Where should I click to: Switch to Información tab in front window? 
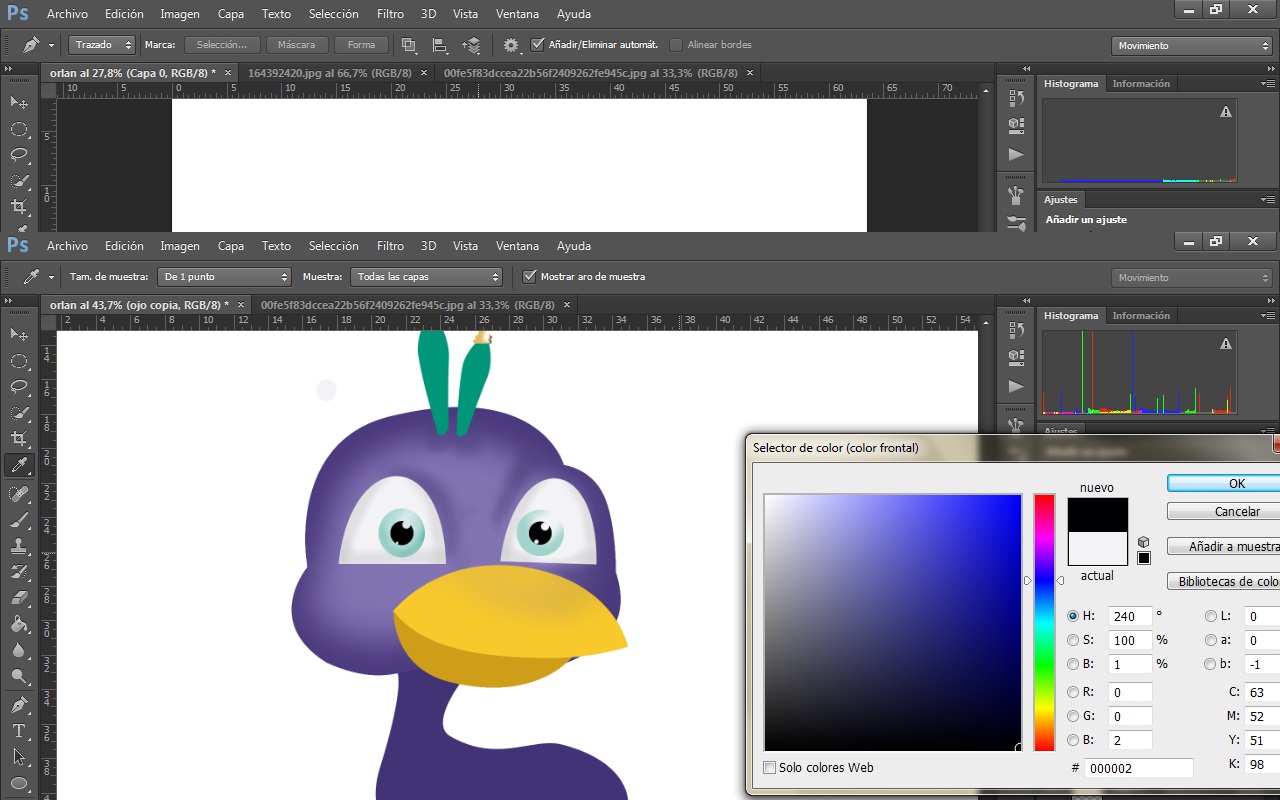pyautogui.click(x=1141, y=316)
